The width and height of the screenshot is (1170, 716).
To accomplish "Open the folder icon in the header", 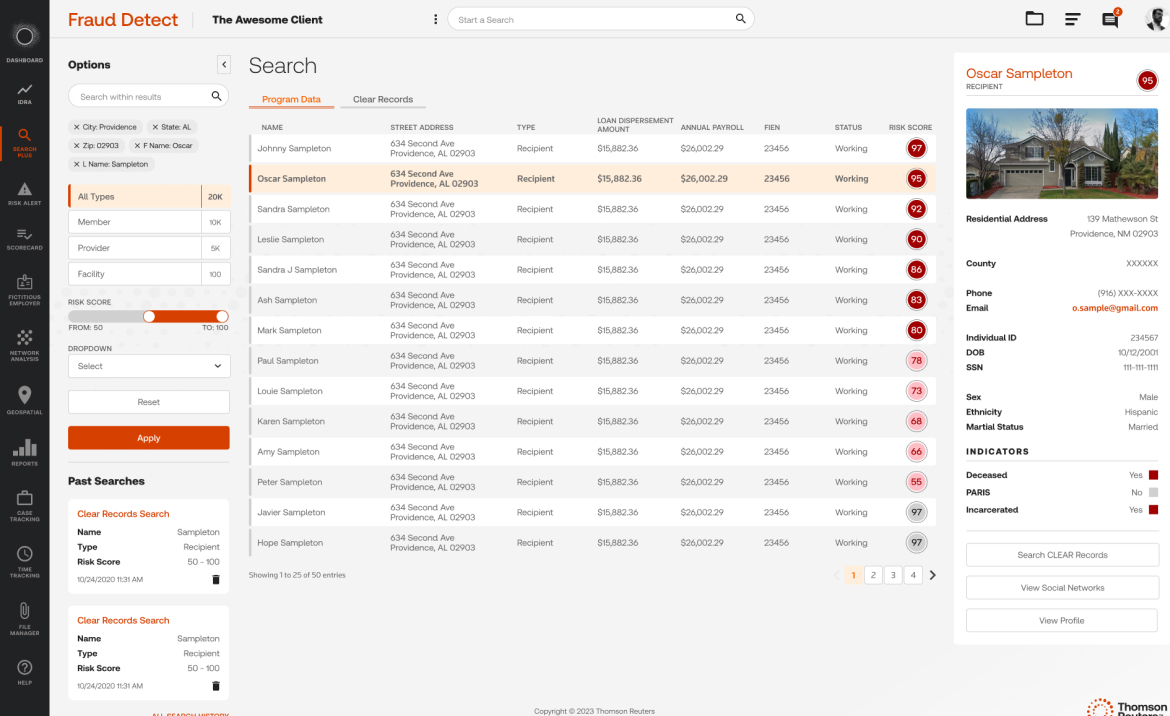I will (x=1034, y=19).
